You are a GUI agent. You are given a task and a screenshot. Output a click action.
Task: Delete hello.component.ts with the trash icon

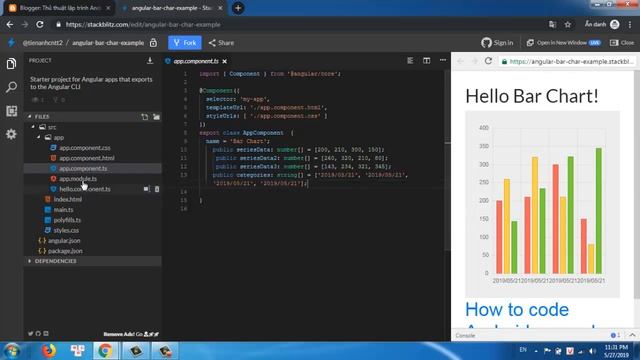click(157, 189)
